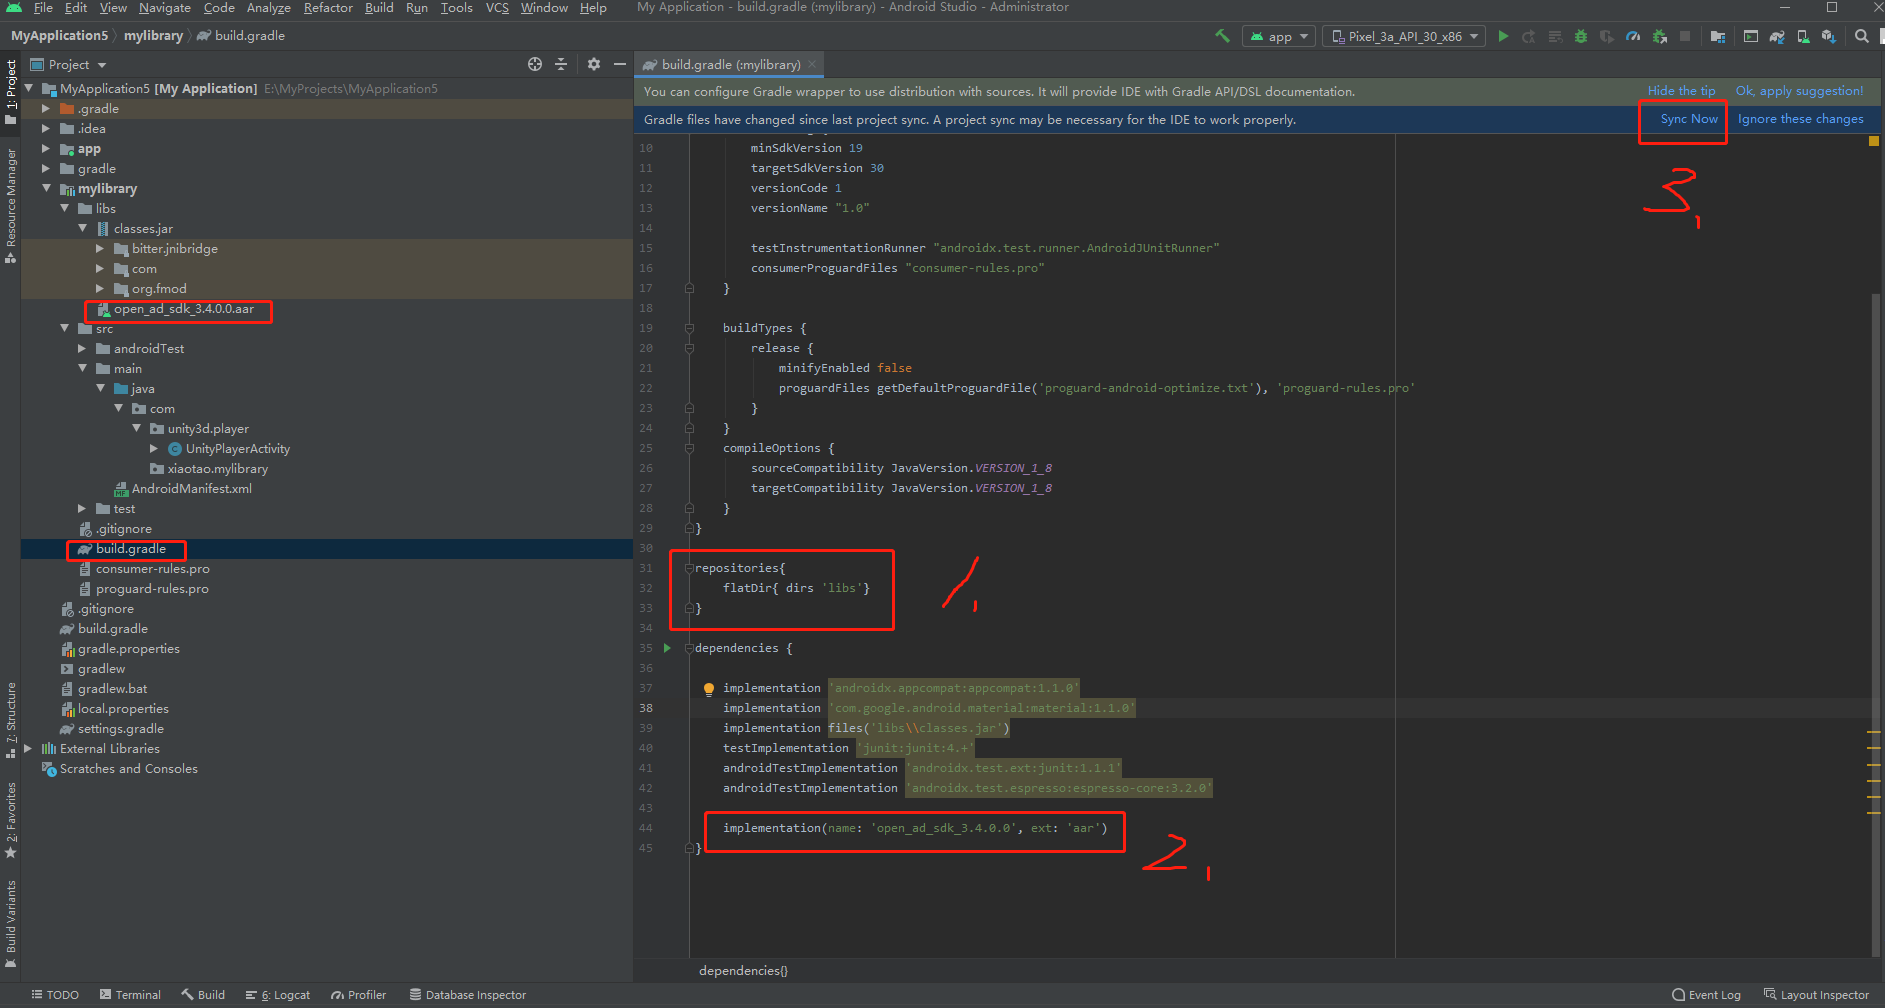Open the Favorites side panel
Screen dimensions: 1885x1008
pyautogui.click(x=10, y=820)
